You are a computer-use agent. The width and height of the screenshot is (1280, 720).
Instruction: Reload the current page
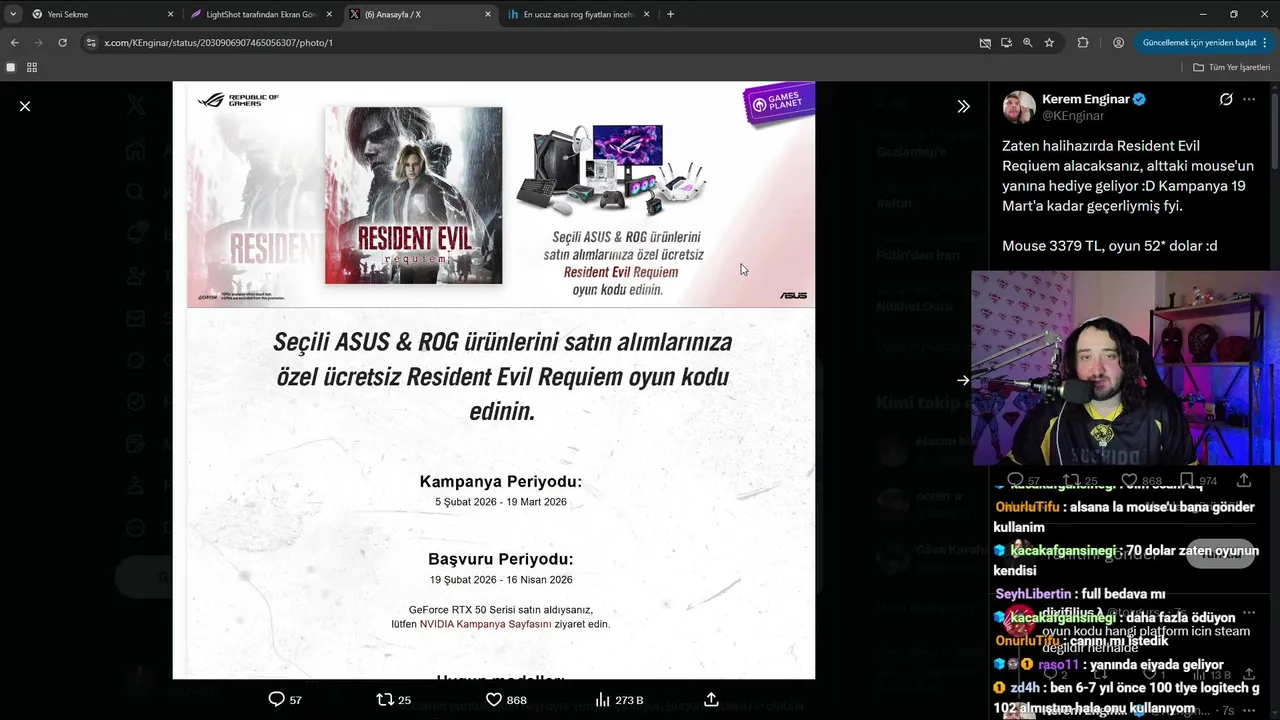coord(62,43)
